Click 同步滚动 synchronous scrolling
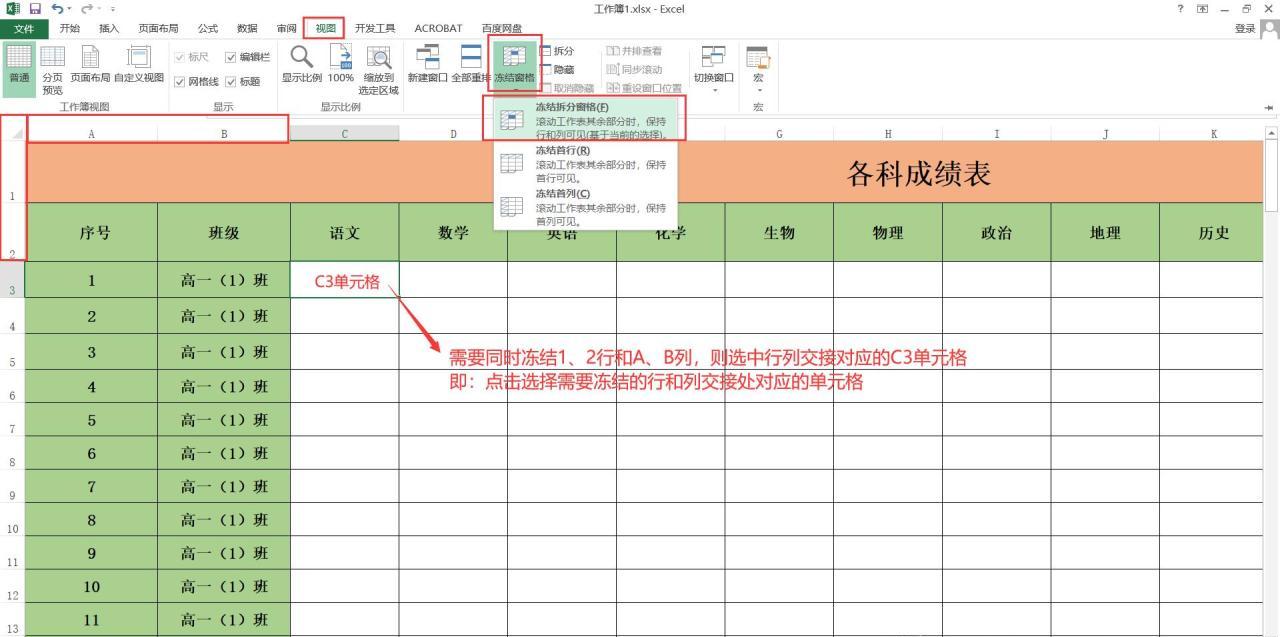Image resolution: width=1280 pixels, height=637 pixels. tap(634, 70)
